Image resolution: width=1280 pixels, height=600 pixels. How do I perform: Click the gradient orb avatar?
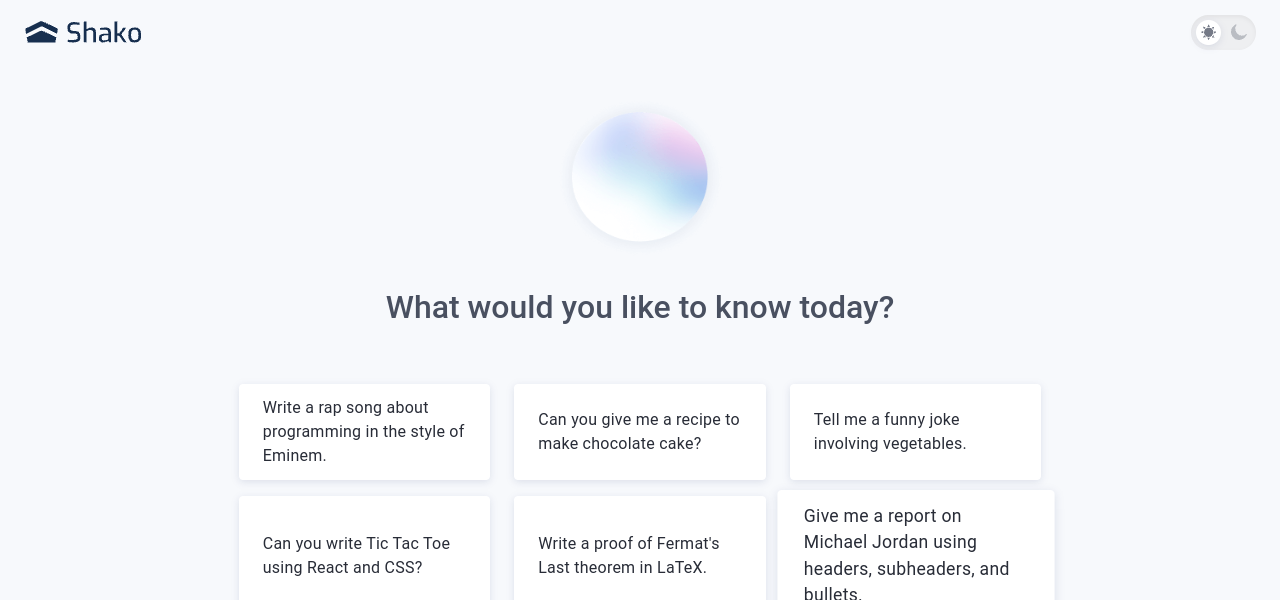(640, 176)
